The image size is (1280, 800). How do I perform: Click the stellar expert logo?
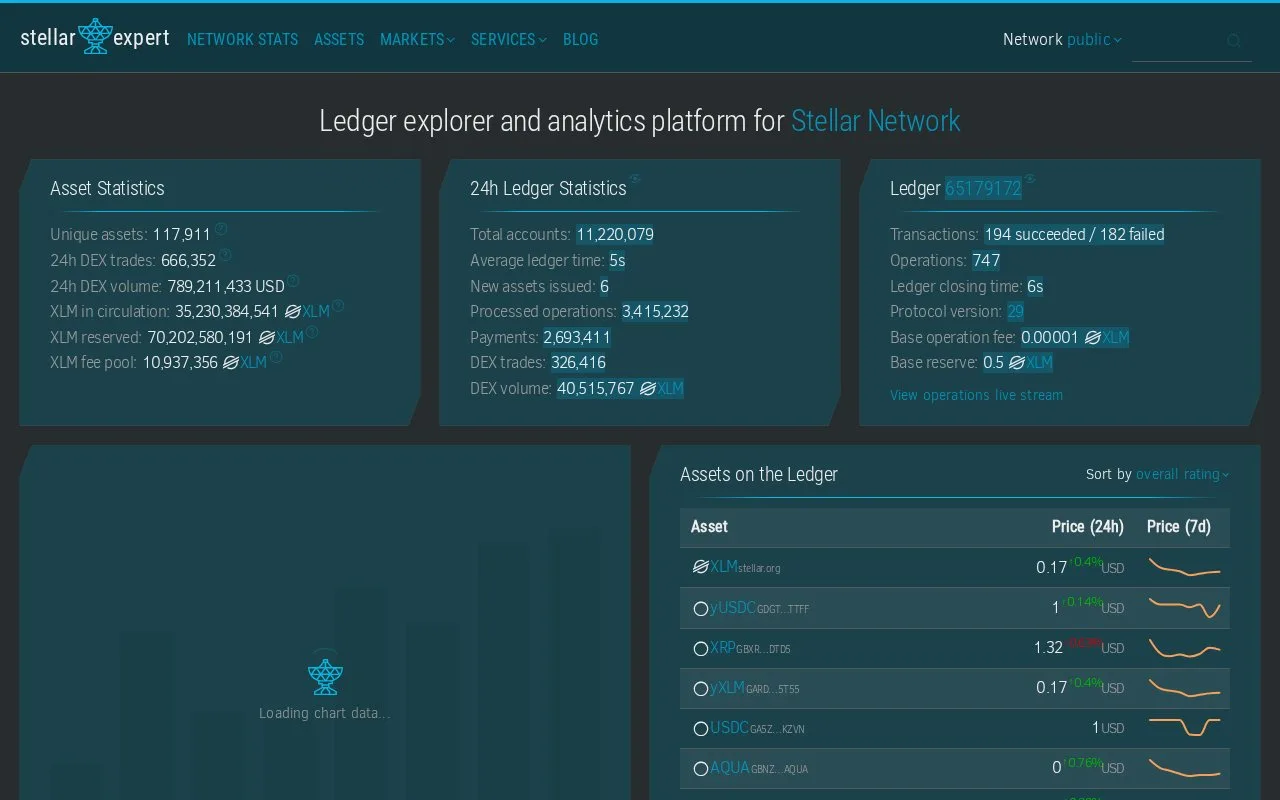[95, 37]
